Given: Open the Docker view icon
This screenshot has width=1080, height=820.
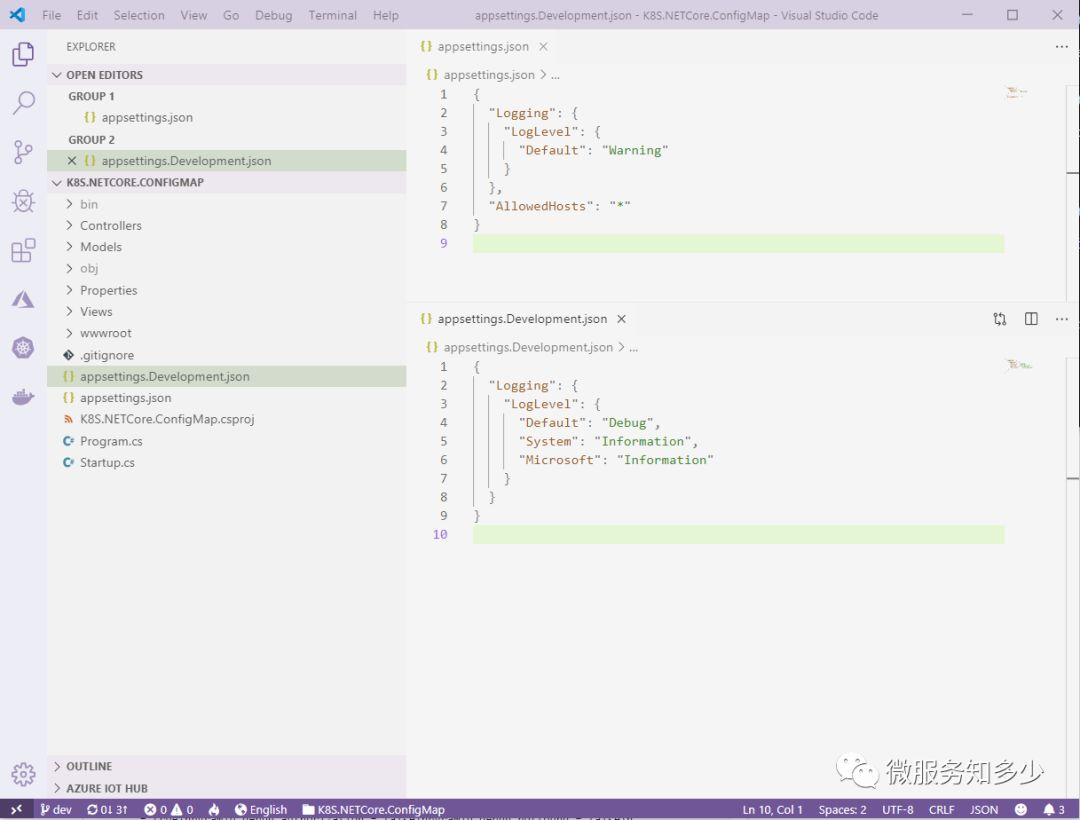Looking at the screenshot, I should click(23, 397).
